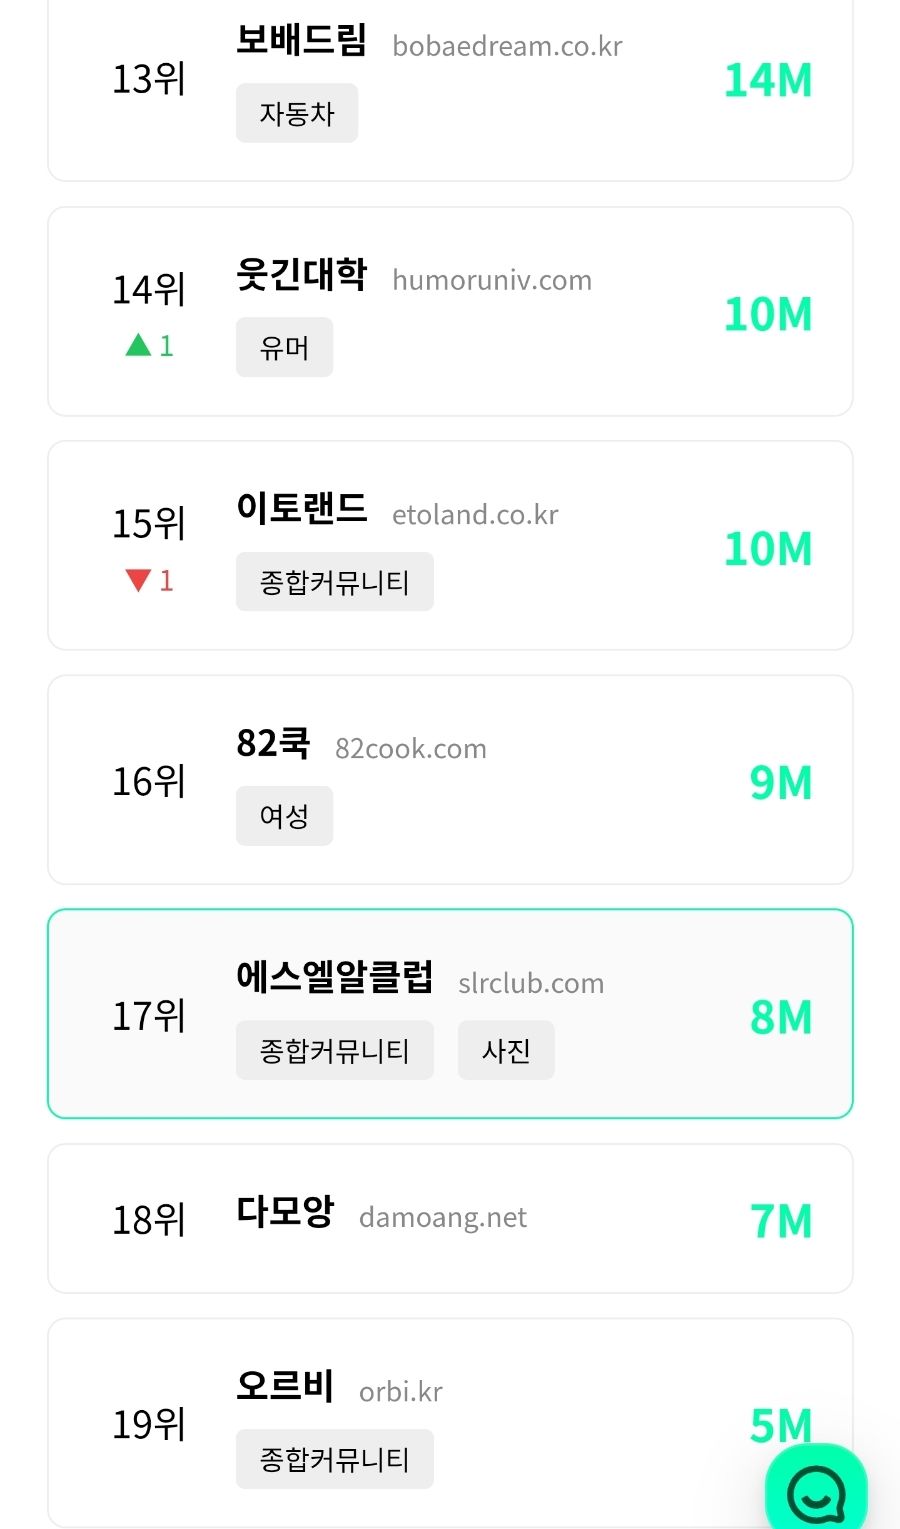Click 종합커뮤니티 tag under 에스엘알클럽
Screen dimensions: 900x1529
click(334, 1050)
